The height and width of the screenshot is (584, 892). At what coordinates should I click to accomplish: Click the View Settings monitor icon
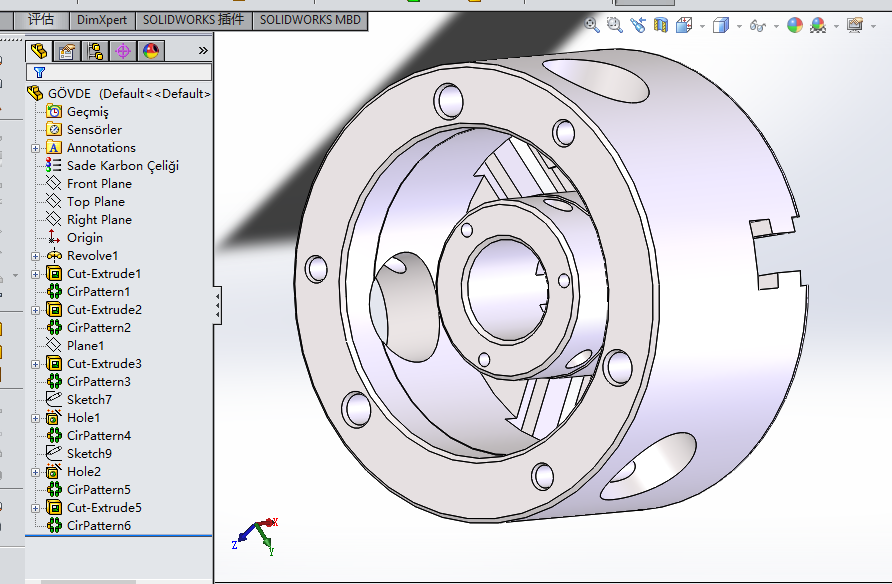click(854, 25)
